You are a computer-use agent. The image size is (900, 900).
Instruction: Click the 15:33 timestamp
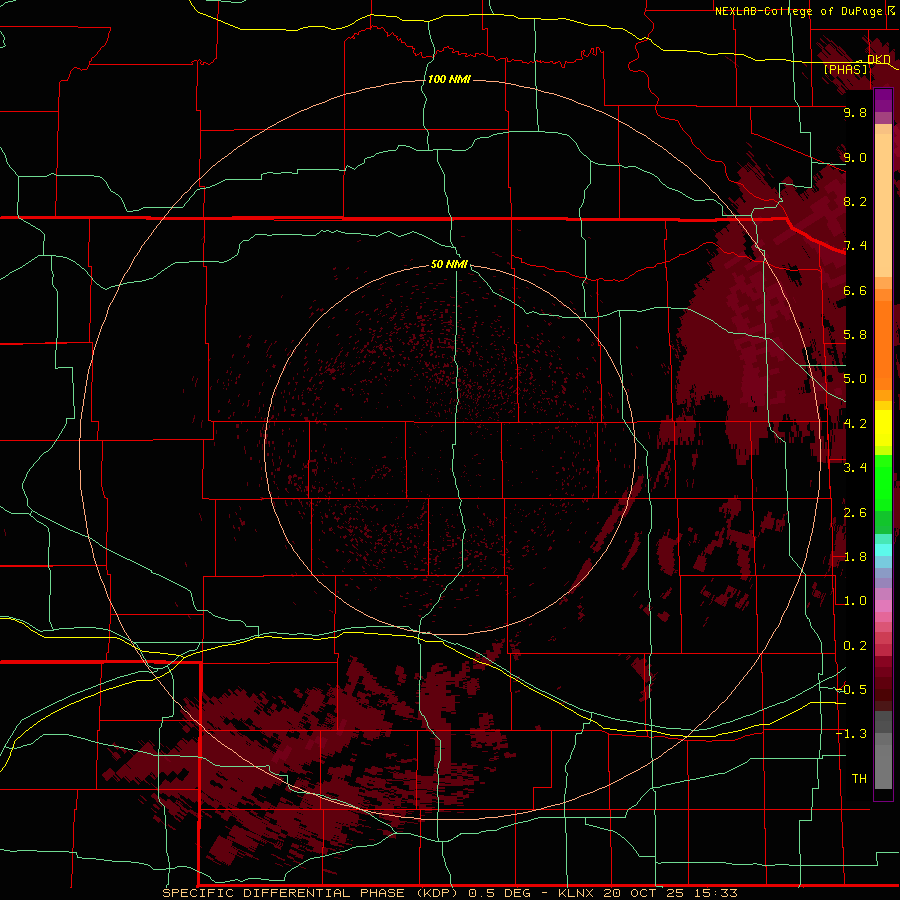715,893
